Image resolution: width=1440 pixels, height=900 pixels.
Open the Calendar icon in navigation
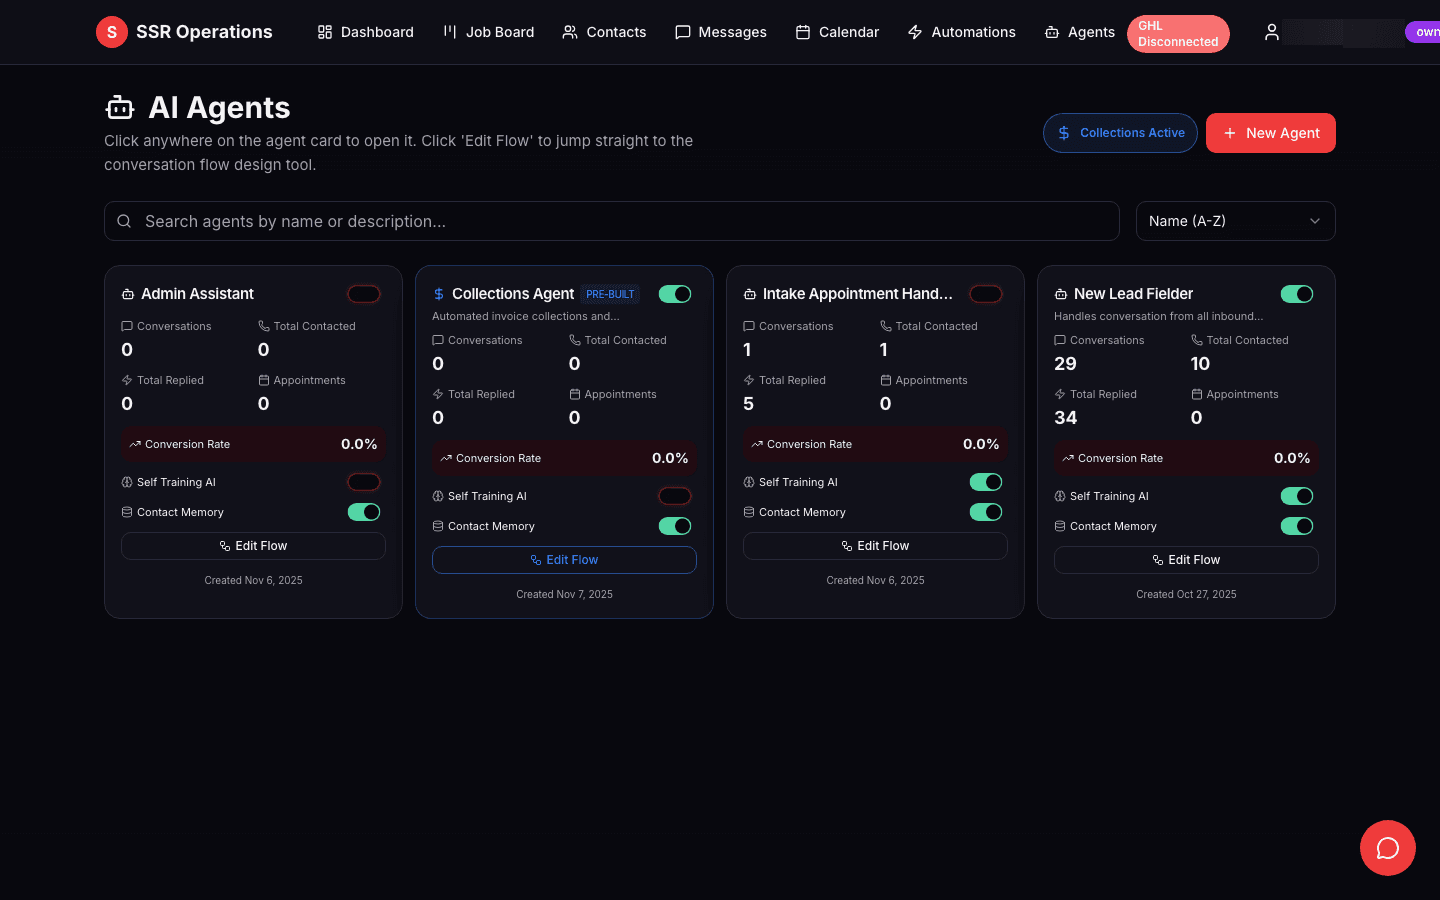click(802, 32)
